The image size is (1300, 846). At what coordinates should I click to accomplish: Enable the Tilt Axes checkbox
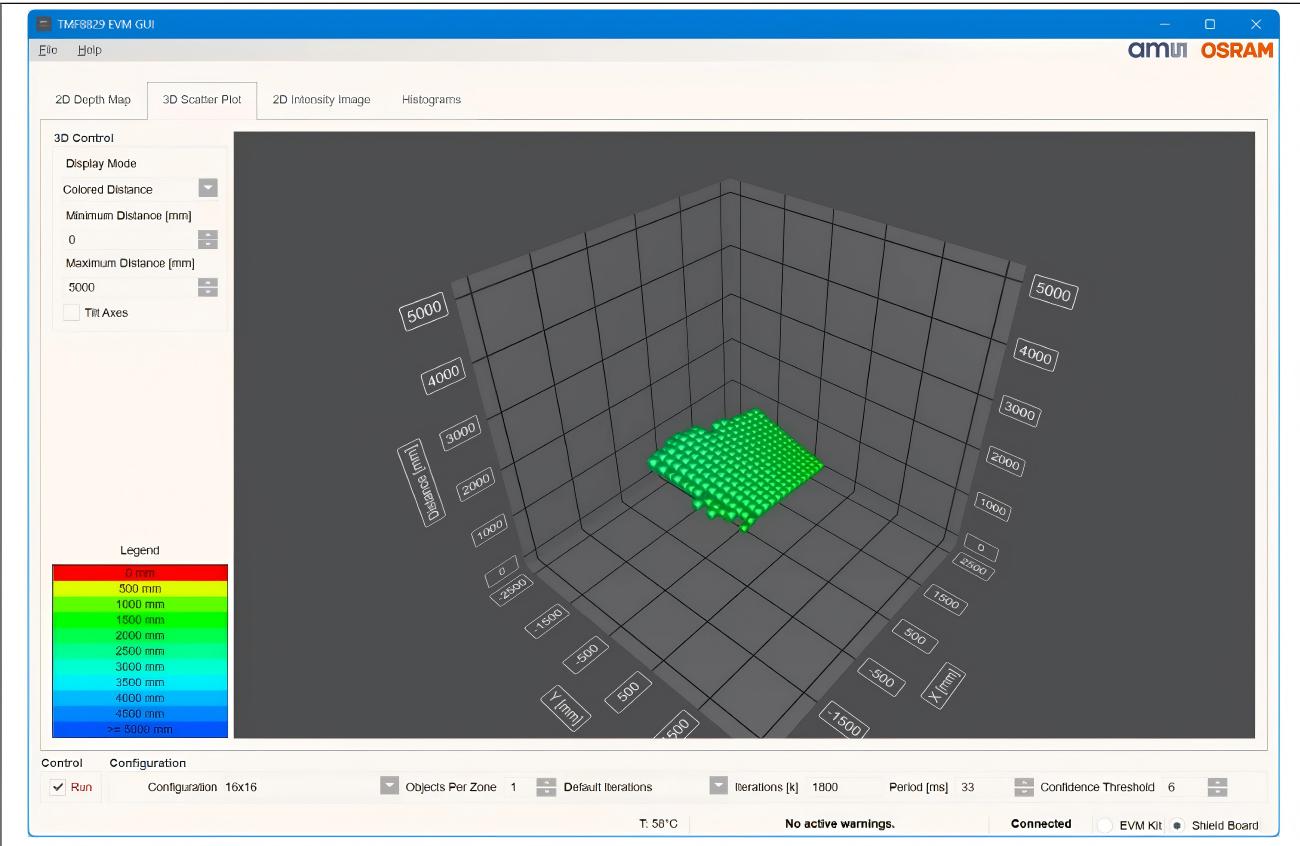(x=71, y=312)
